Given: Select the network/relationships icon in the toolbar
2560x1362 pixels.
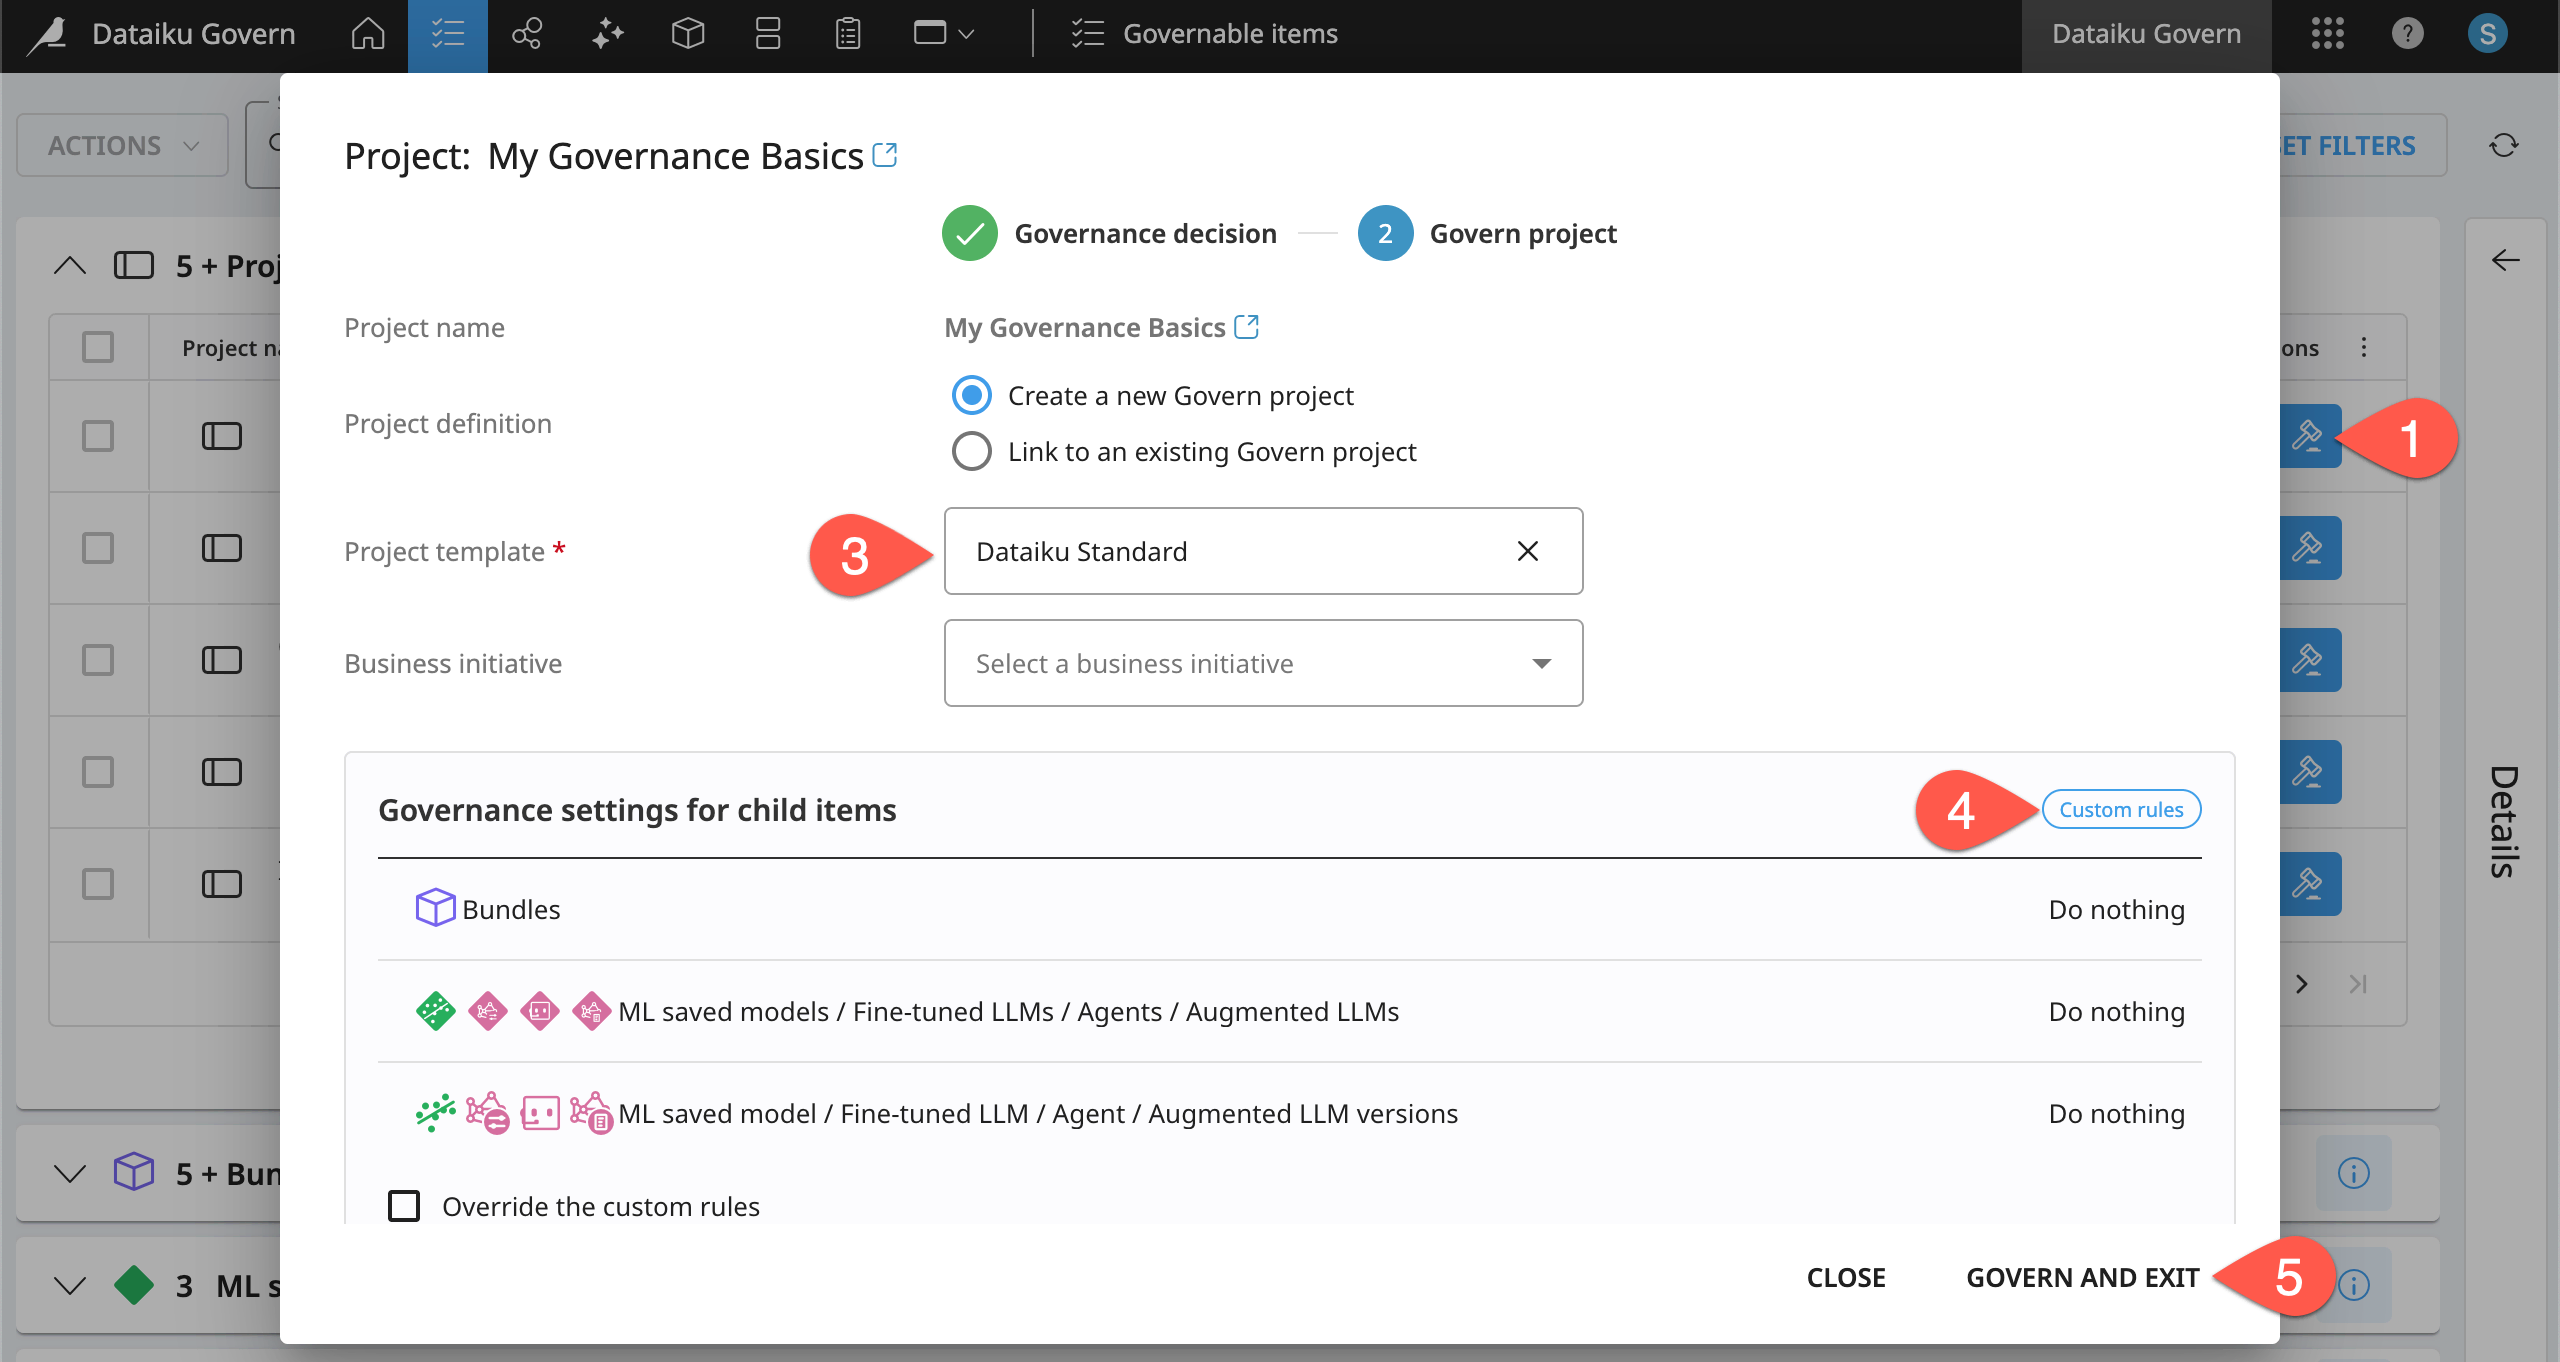Looking at the screenshot, I should click(526, 33).
